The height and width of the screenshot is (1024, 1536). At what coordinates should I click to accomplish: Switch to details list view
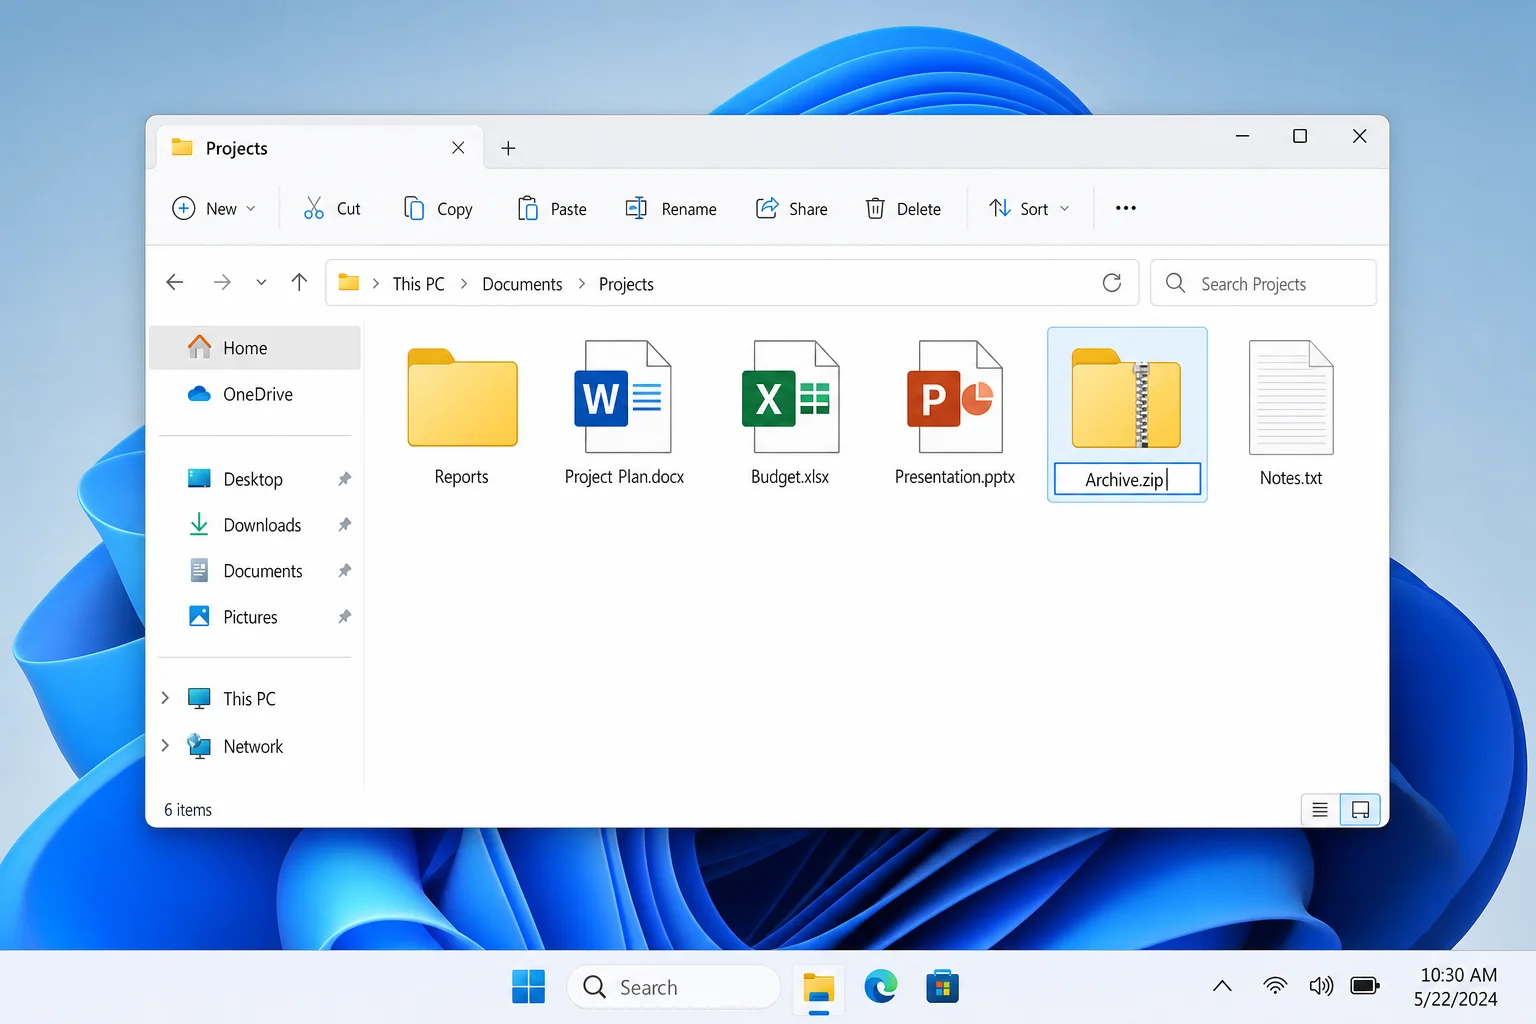coord(1320,810)
